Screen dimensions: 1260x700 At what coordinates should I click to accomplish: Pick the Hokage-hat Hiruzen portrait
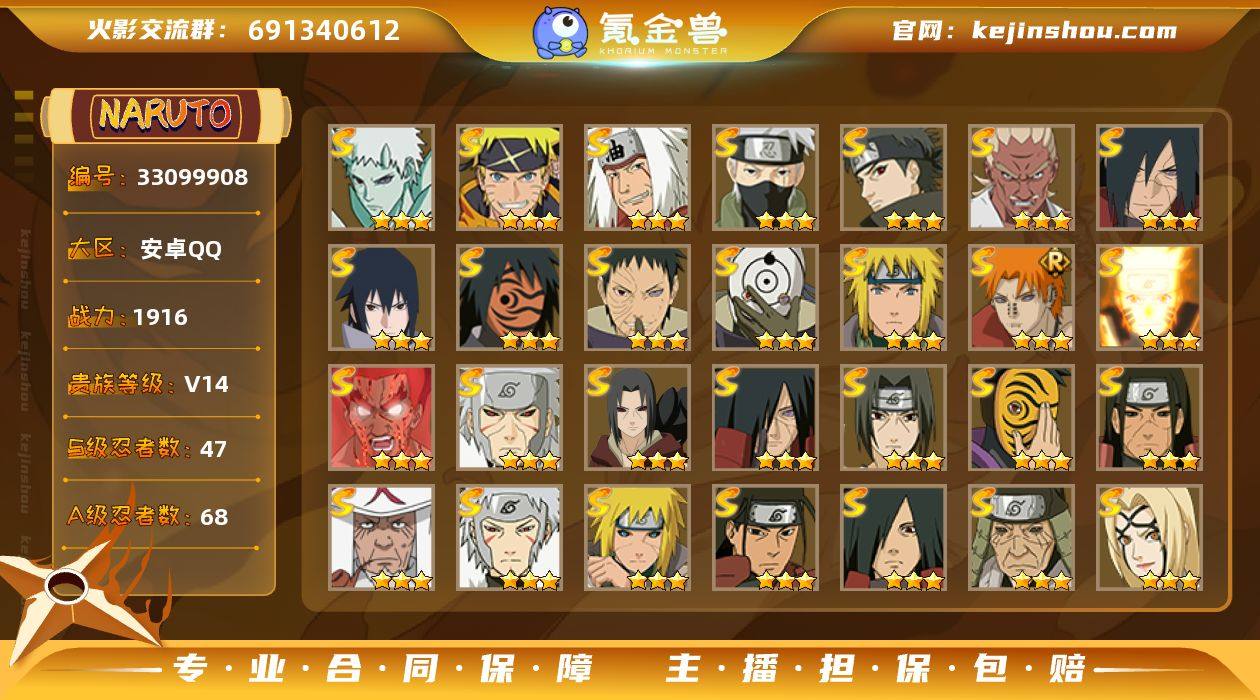(x=382, y=538)
